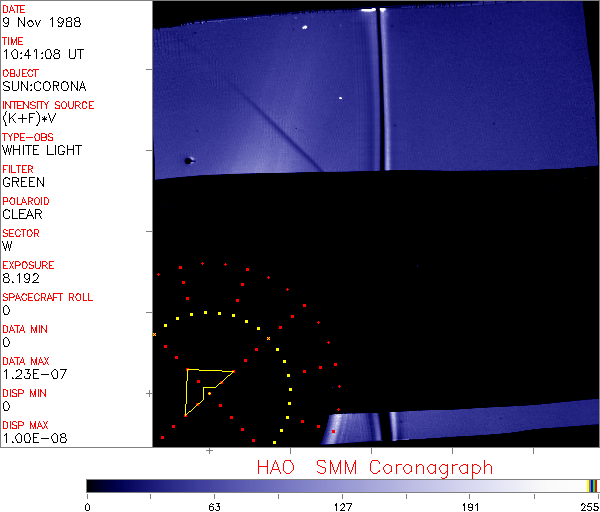Click the "63" tick label under color bar
Viewport: 600px width, 512px height.
(x=214, y=505)
